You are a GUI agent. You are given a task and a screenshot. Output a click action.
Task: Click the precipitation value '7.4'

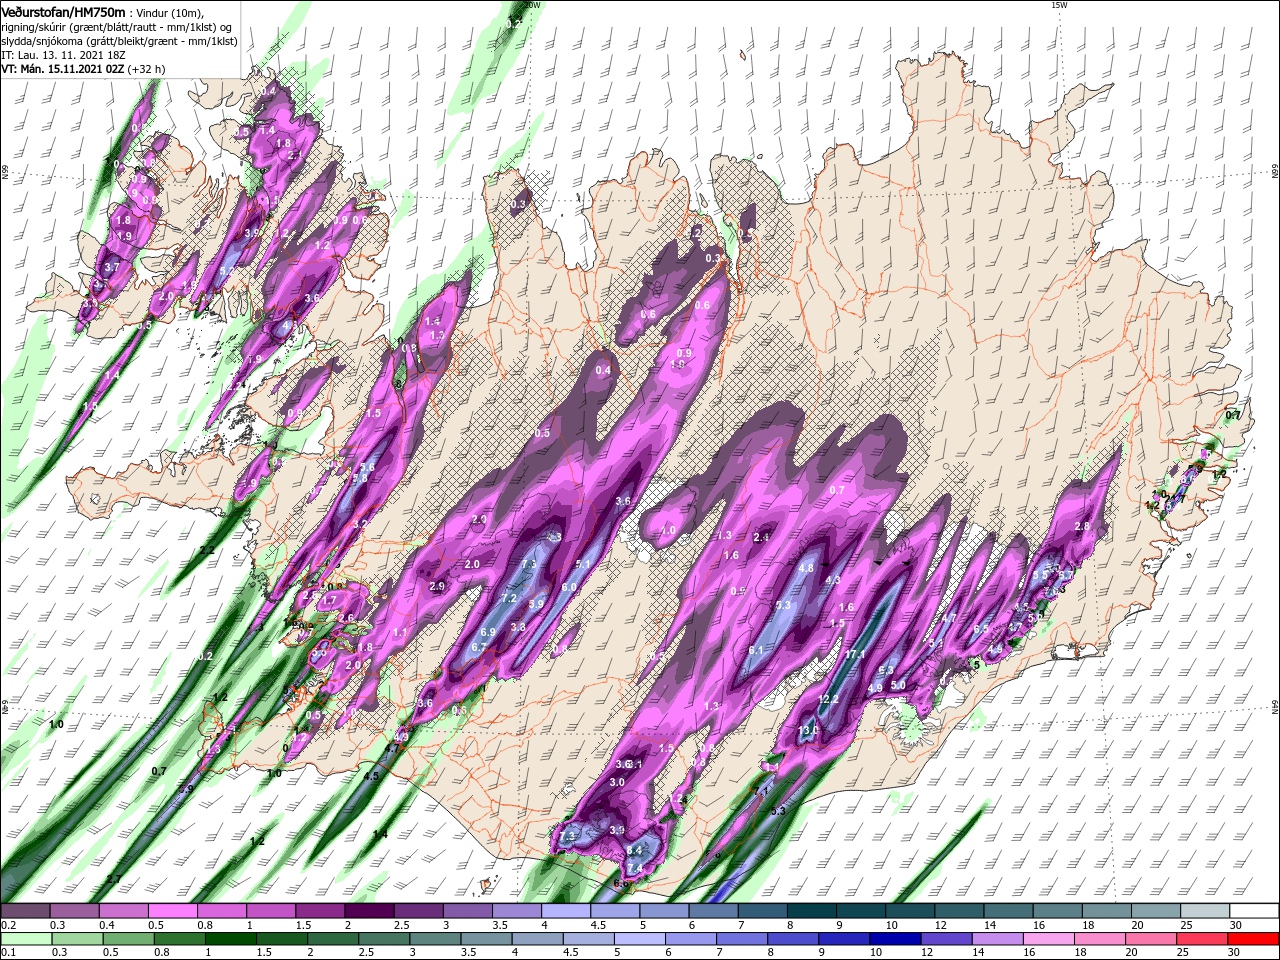[x=635, y=869]
